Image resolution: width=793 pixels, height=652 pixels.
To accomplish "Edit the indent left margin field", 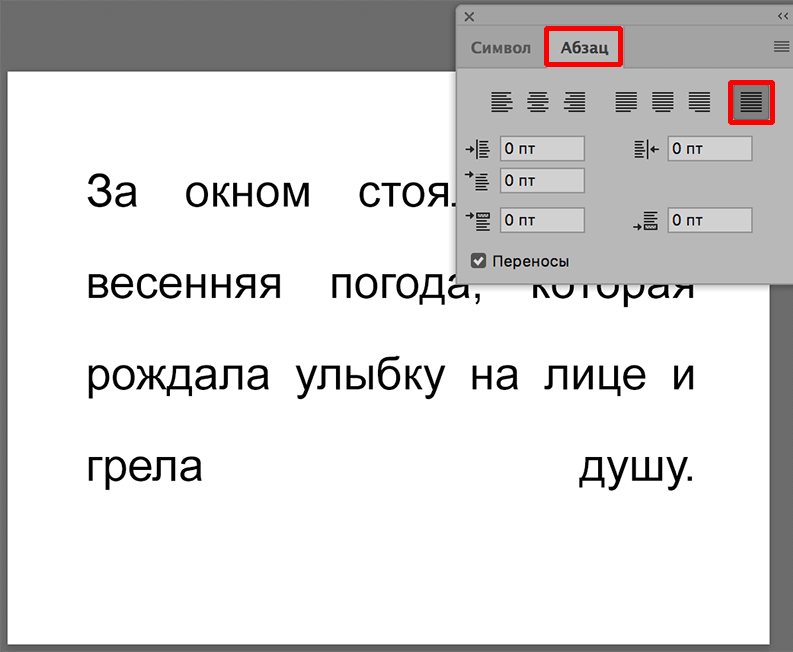I will click(x=542, y=149).
